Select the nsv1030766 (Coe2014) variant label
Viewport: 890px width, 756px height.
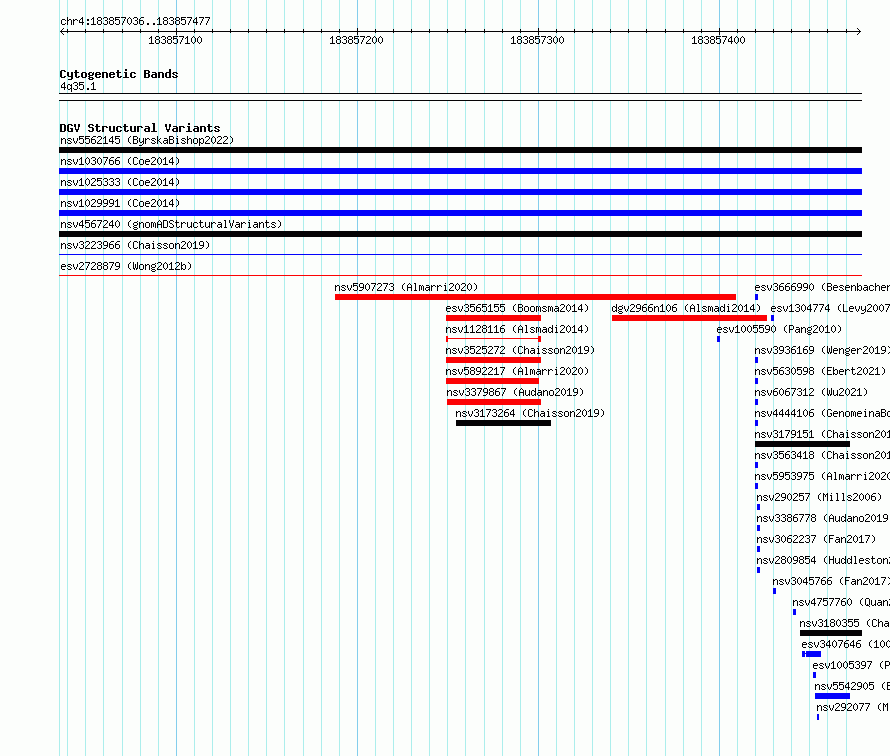(x=120, y=161)
